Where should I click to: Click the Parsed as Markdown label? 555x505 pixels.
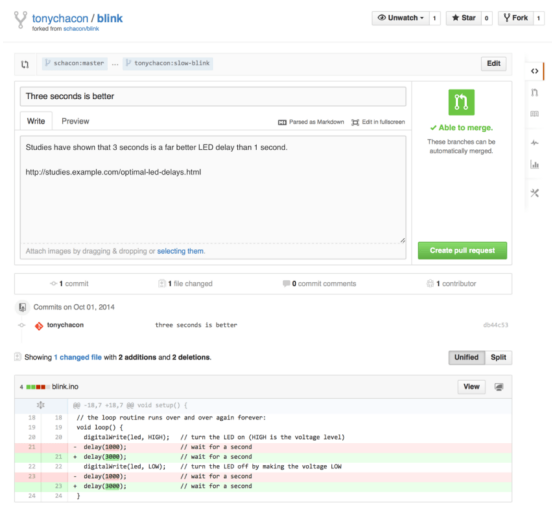click(316, 122)
